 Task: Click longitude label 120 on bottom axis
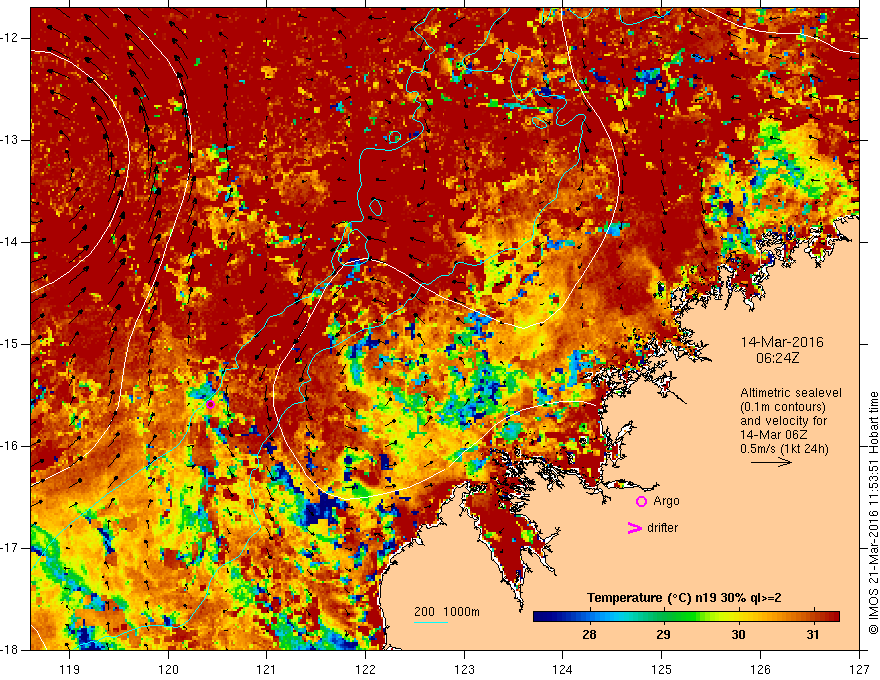pyautogui.click(x=168, y=669)
